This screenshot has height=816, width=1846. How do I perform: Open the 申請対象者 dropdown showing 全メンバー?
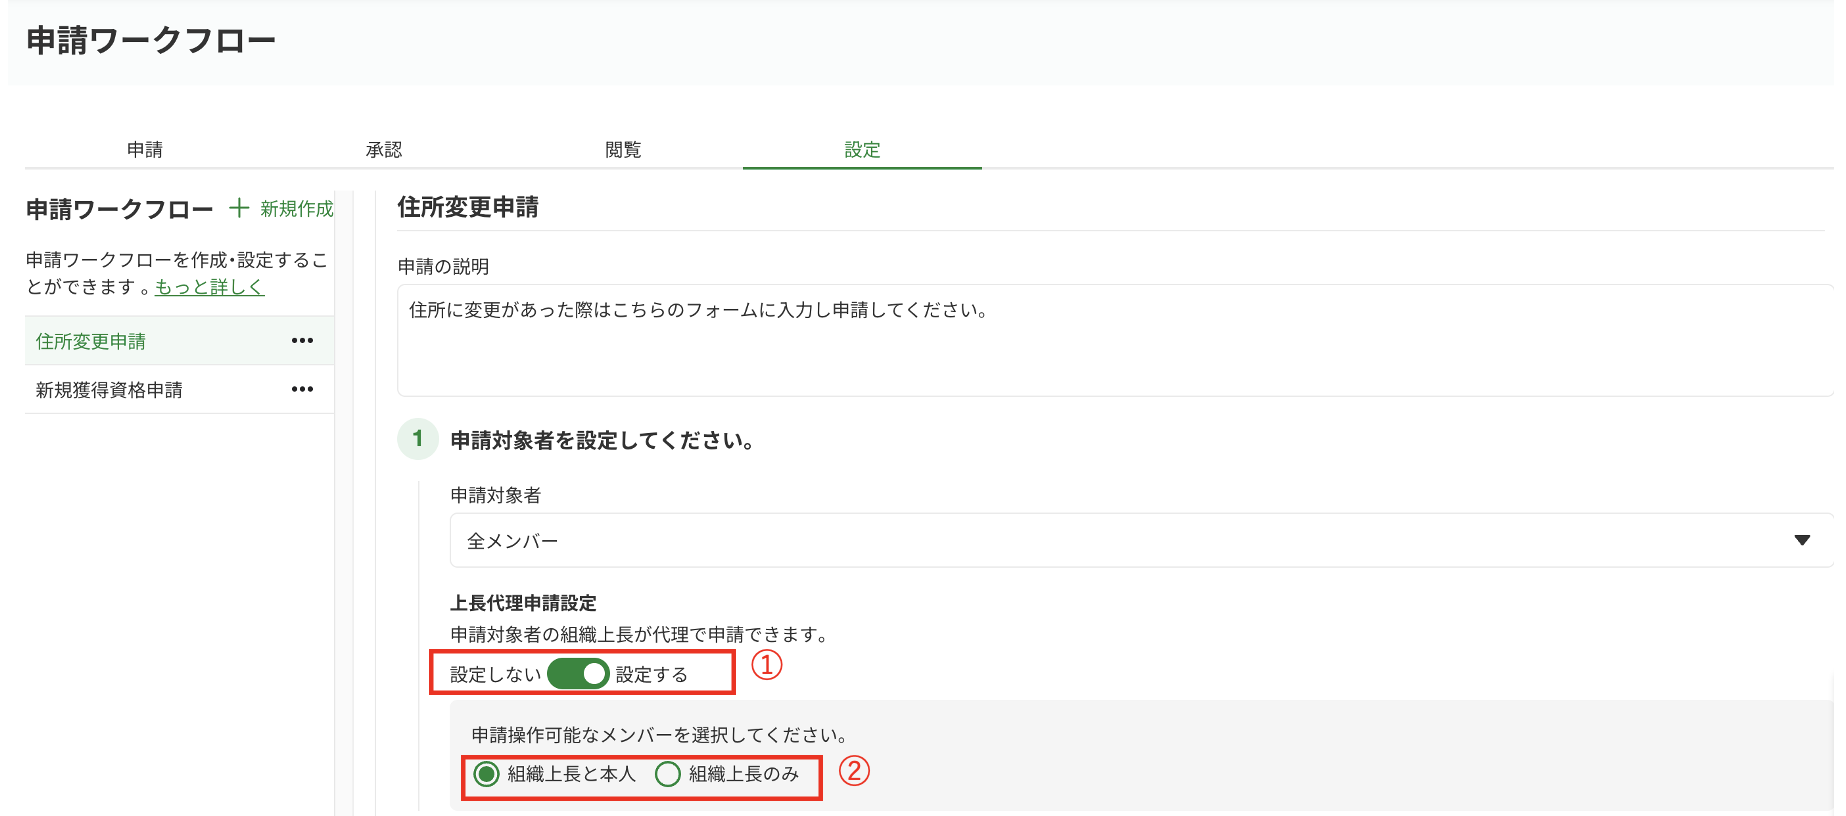click(x=1141, y=540)
